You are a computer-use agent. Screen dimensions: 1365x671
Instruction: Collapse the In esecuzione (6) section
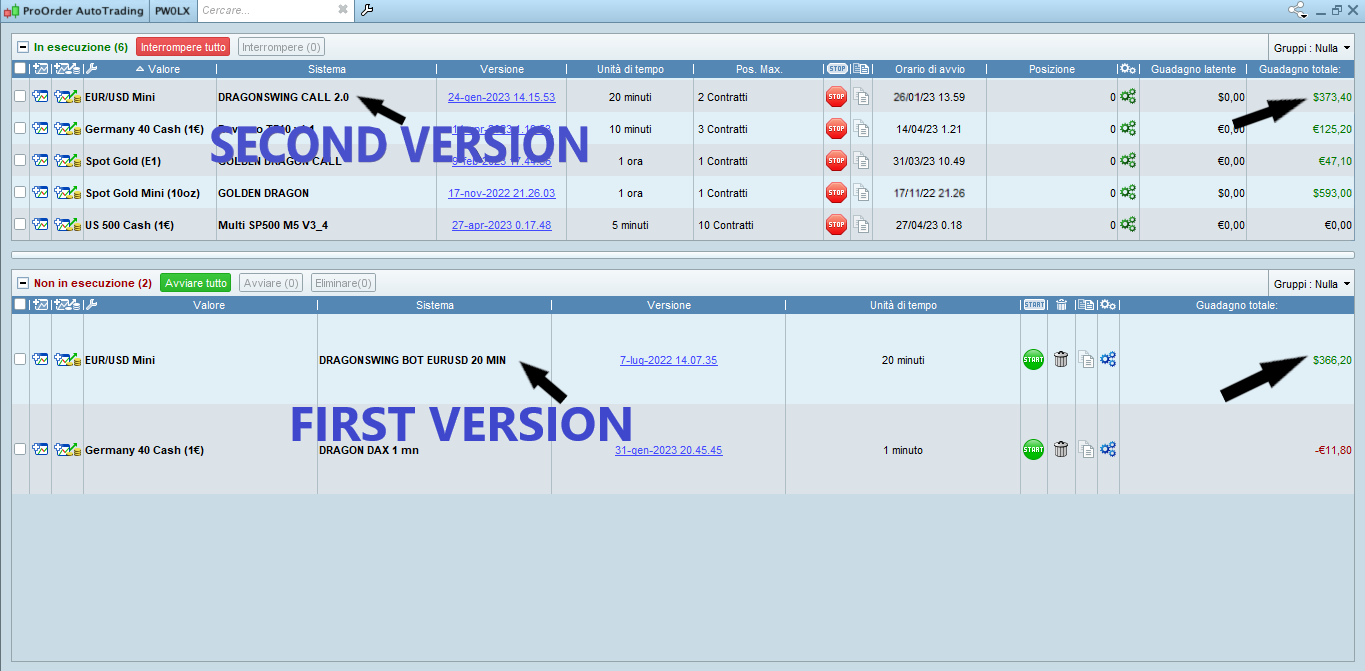(23, 47)
